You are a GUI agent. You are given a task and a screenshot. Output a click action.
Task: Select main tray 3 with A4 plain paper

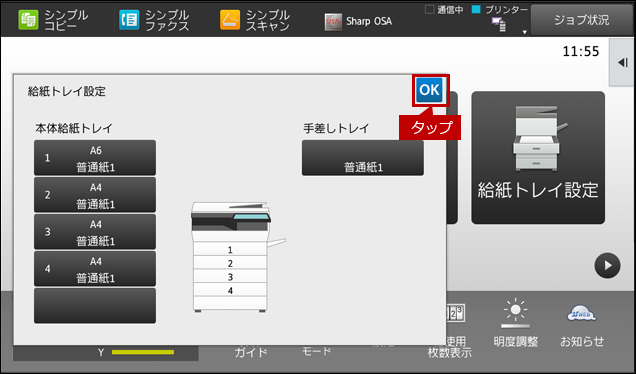pyautogui.click(x=95, y=232)
